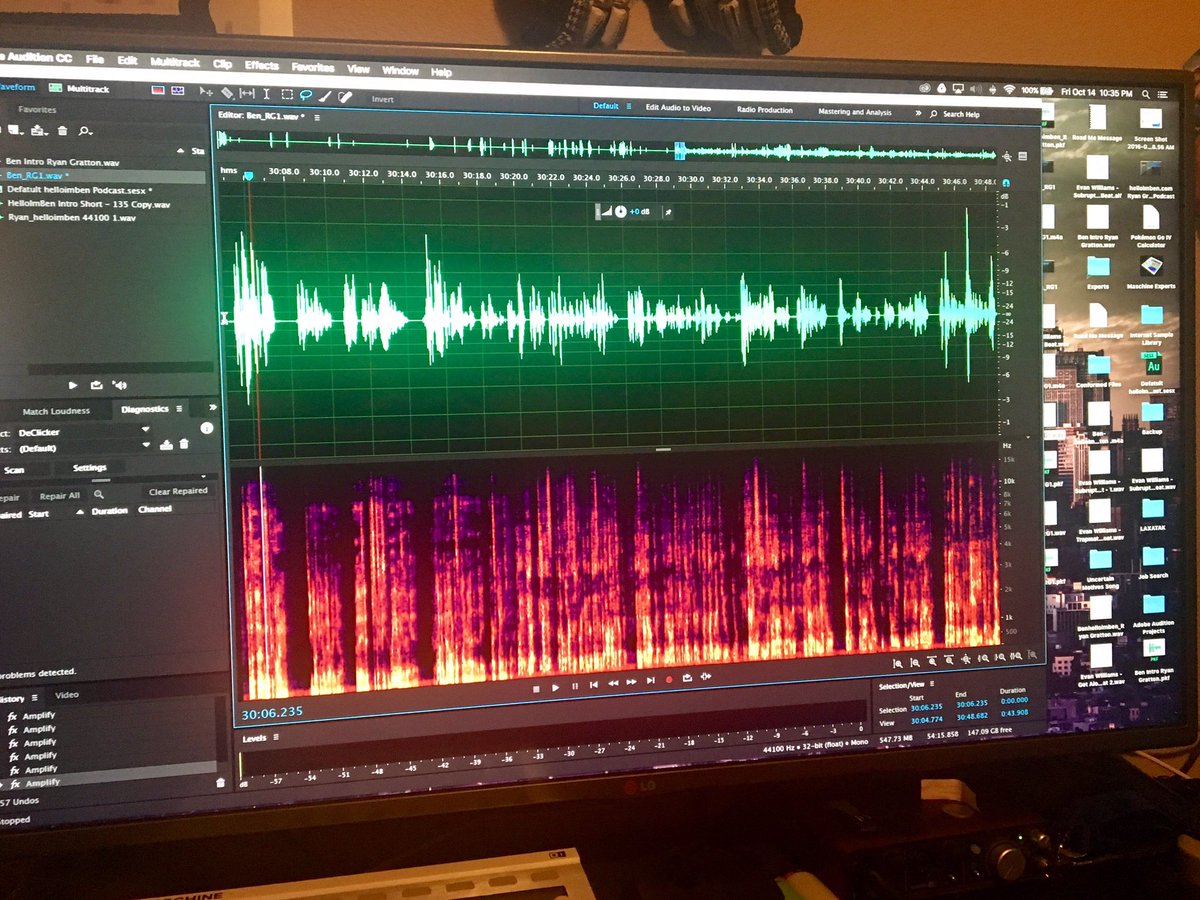Click the Loop preview icon in Files panel
This screenshot has height=900, width=1200.
(x=96, y=385)
